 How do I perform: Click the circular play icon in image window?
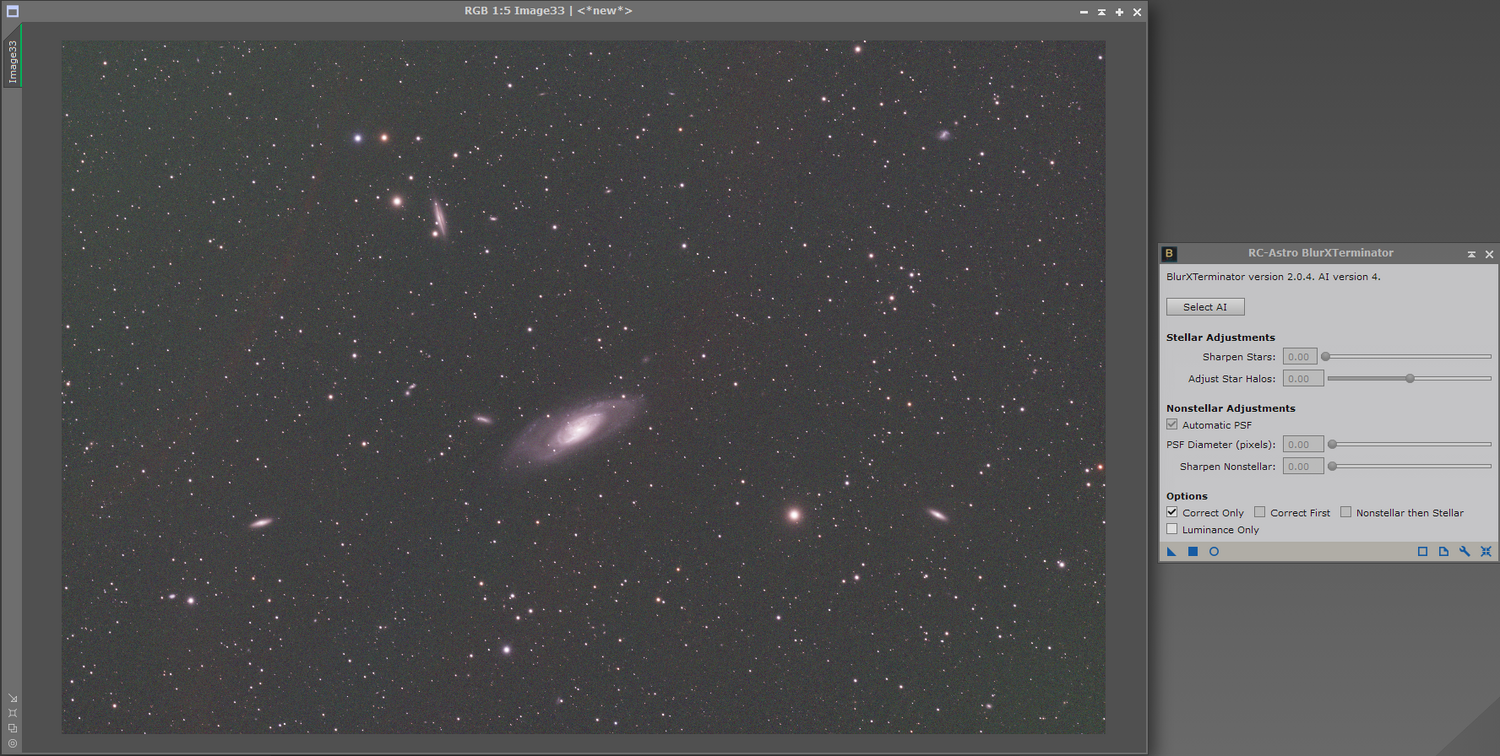[12, 743]
